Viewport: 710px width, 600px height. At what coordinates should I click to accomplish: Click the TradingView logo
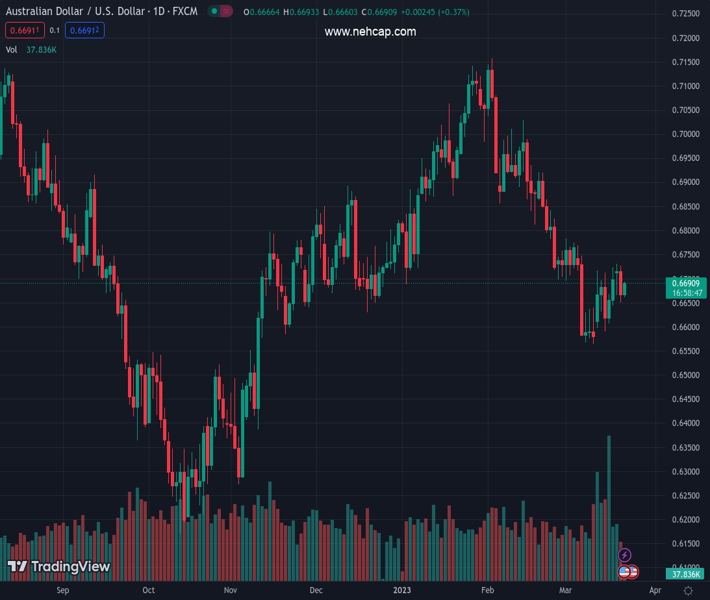tap(58, 567)
